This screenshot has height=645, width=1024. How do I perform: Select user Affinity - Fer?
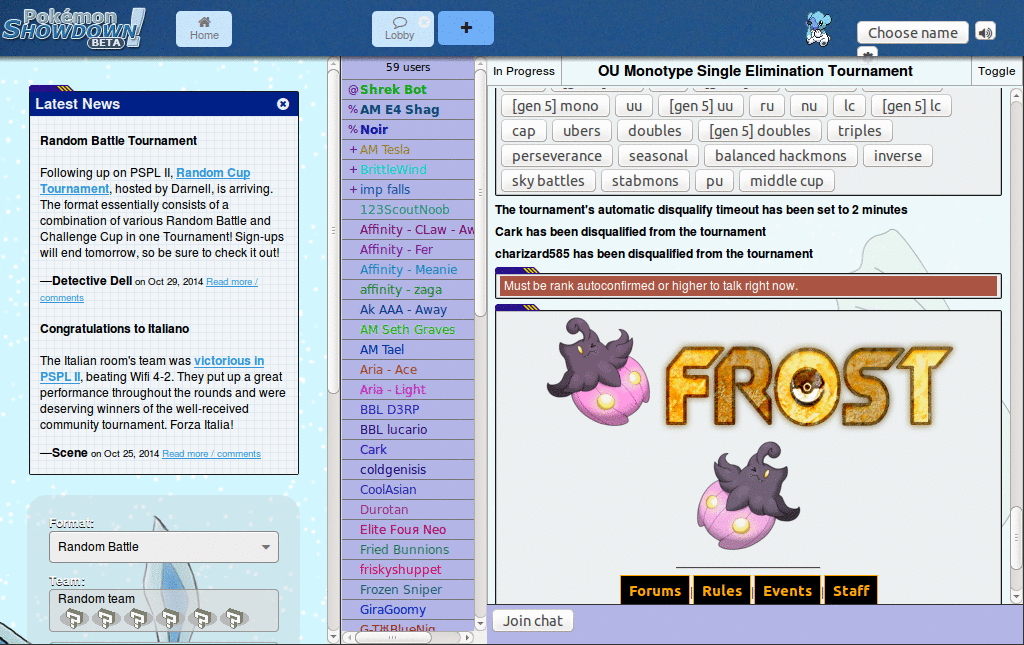(408, 249)
